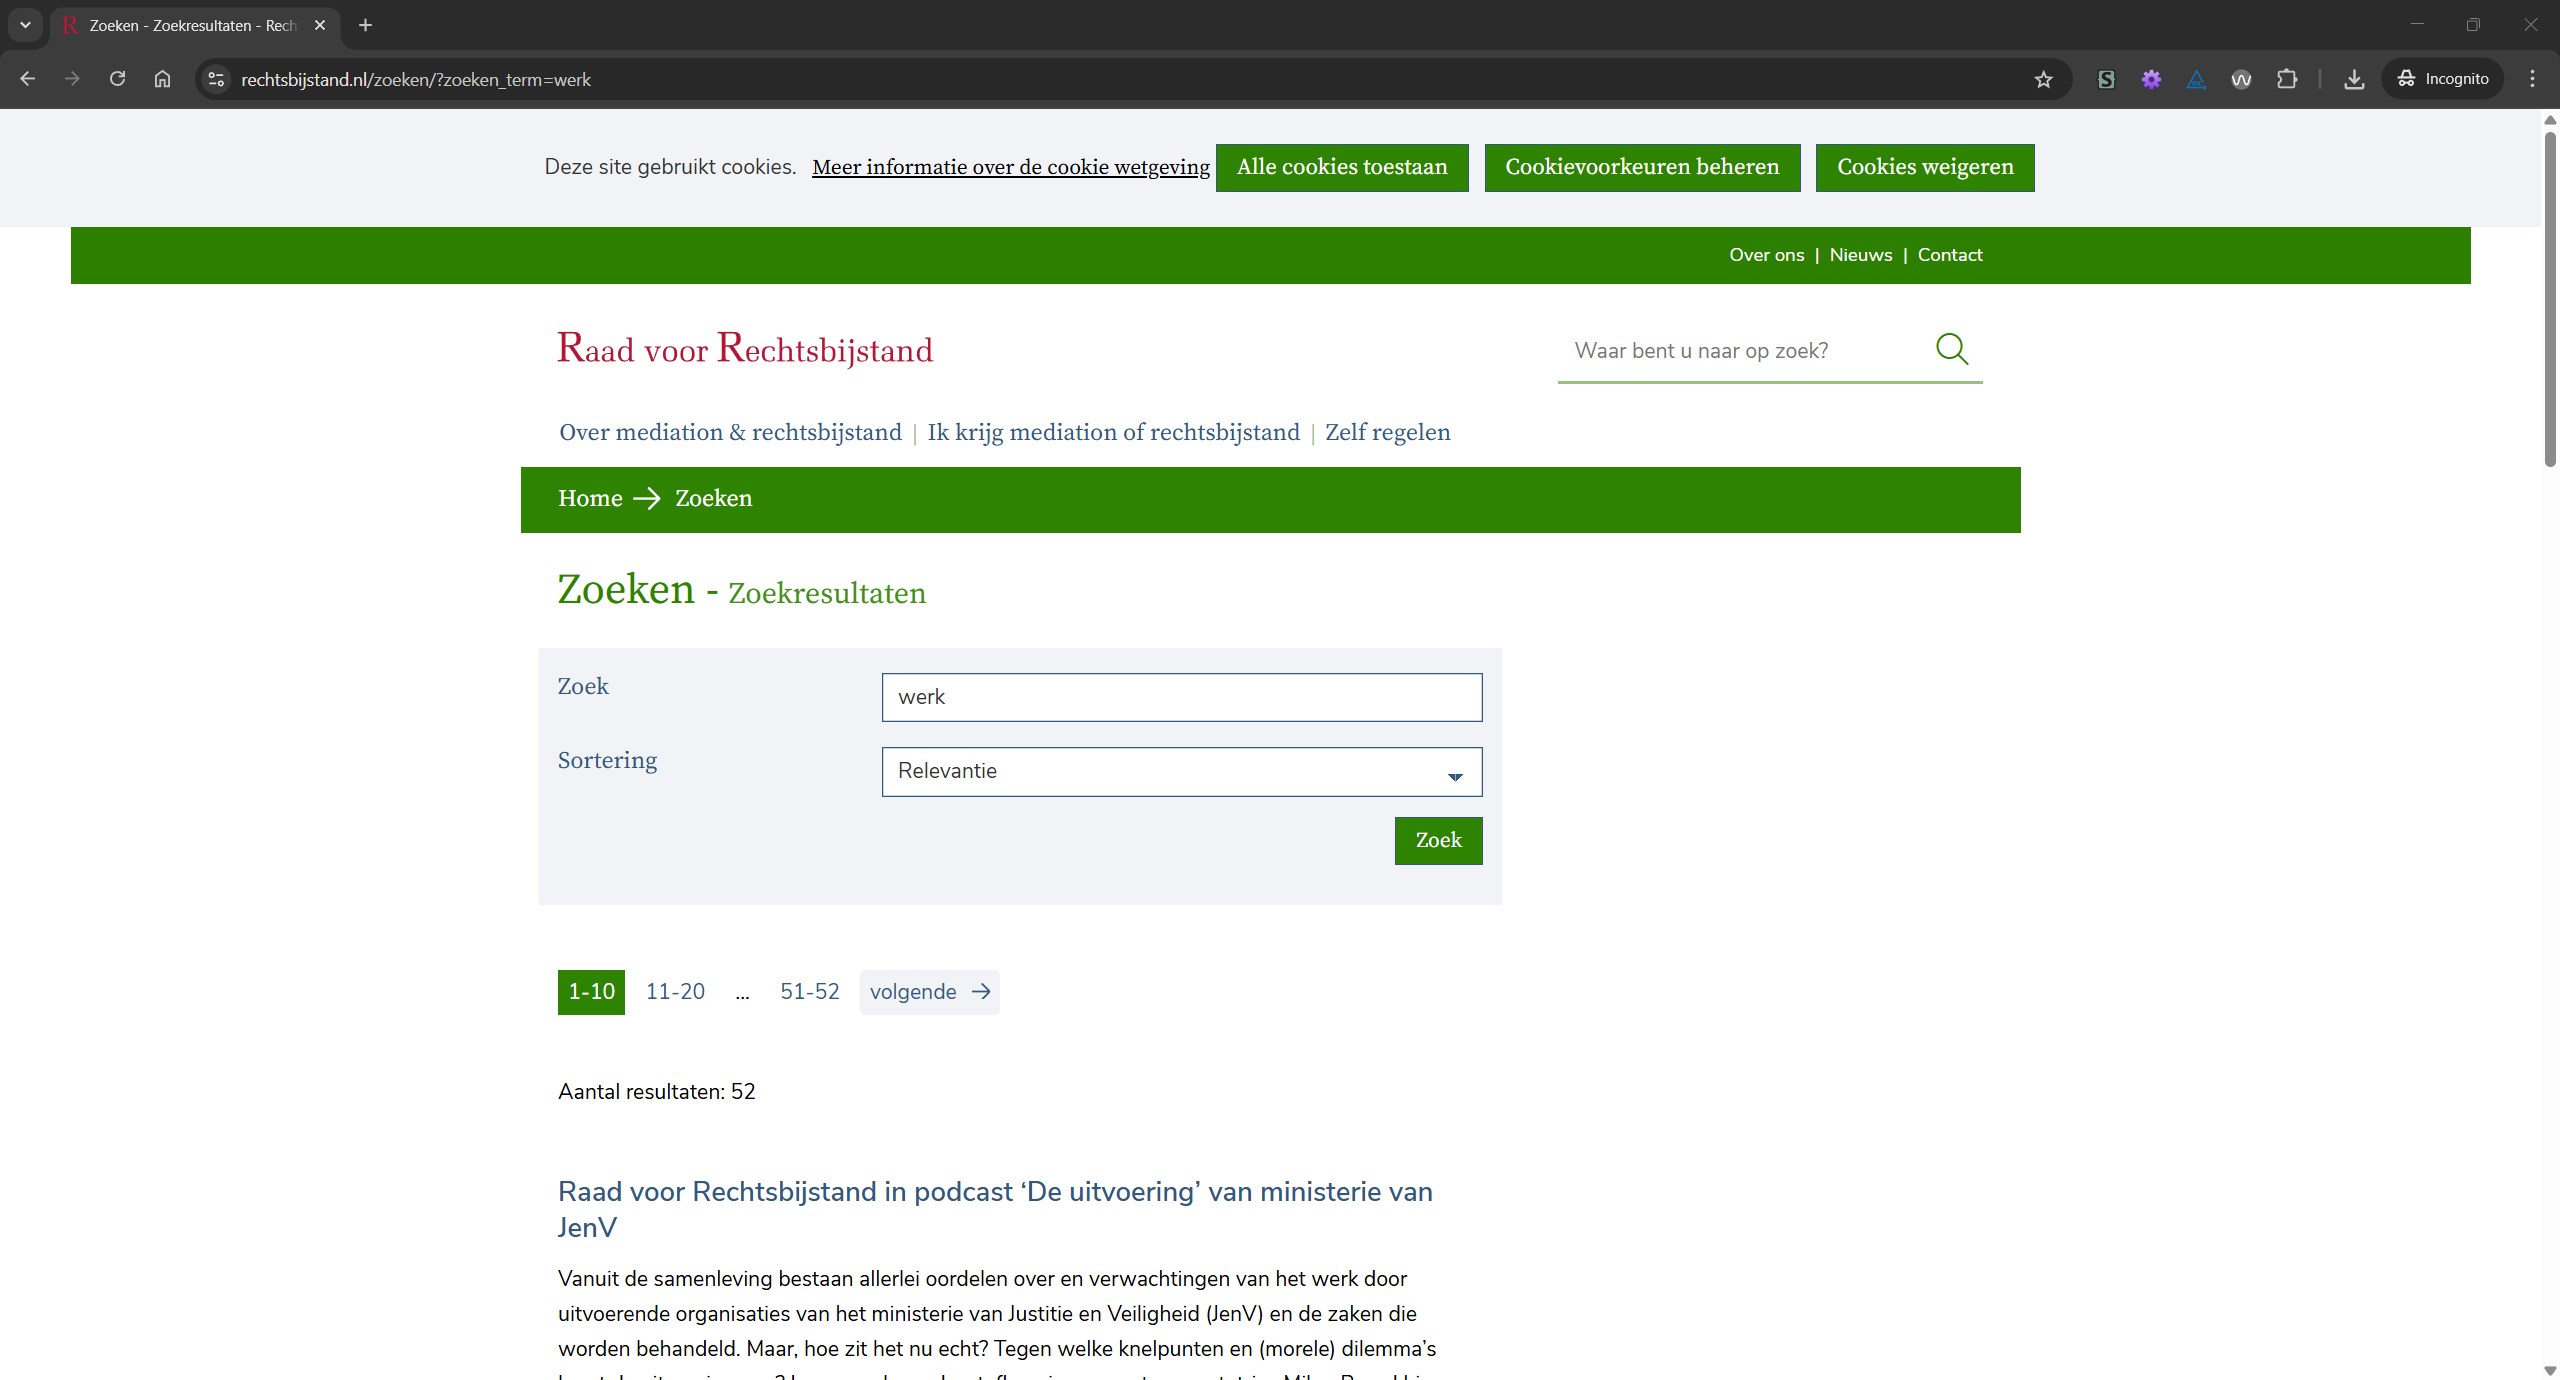Viewport: 2560px width, 1380px height.
Task: Open Contact in top bar
Action: click(1950, 255)
